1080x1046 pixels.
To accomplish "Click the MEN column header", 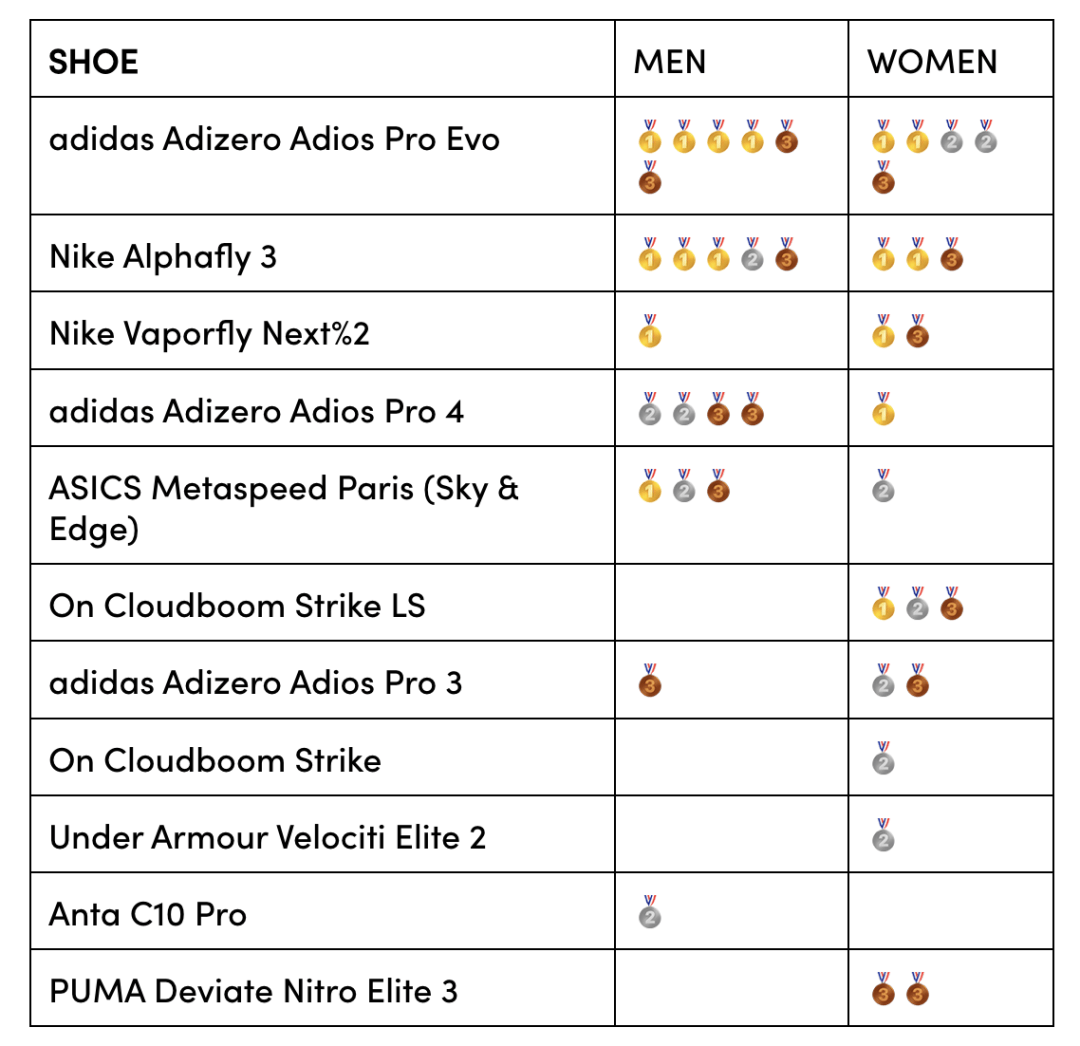I will click(x=669, y=62).
